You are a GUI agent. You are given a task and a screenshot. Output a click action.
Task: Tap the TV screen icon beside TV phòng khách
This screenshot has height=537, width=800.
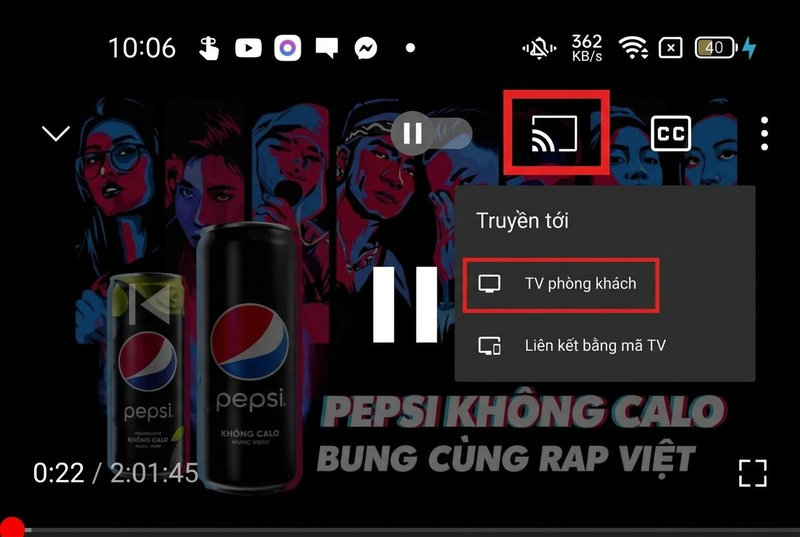[489, 284]
